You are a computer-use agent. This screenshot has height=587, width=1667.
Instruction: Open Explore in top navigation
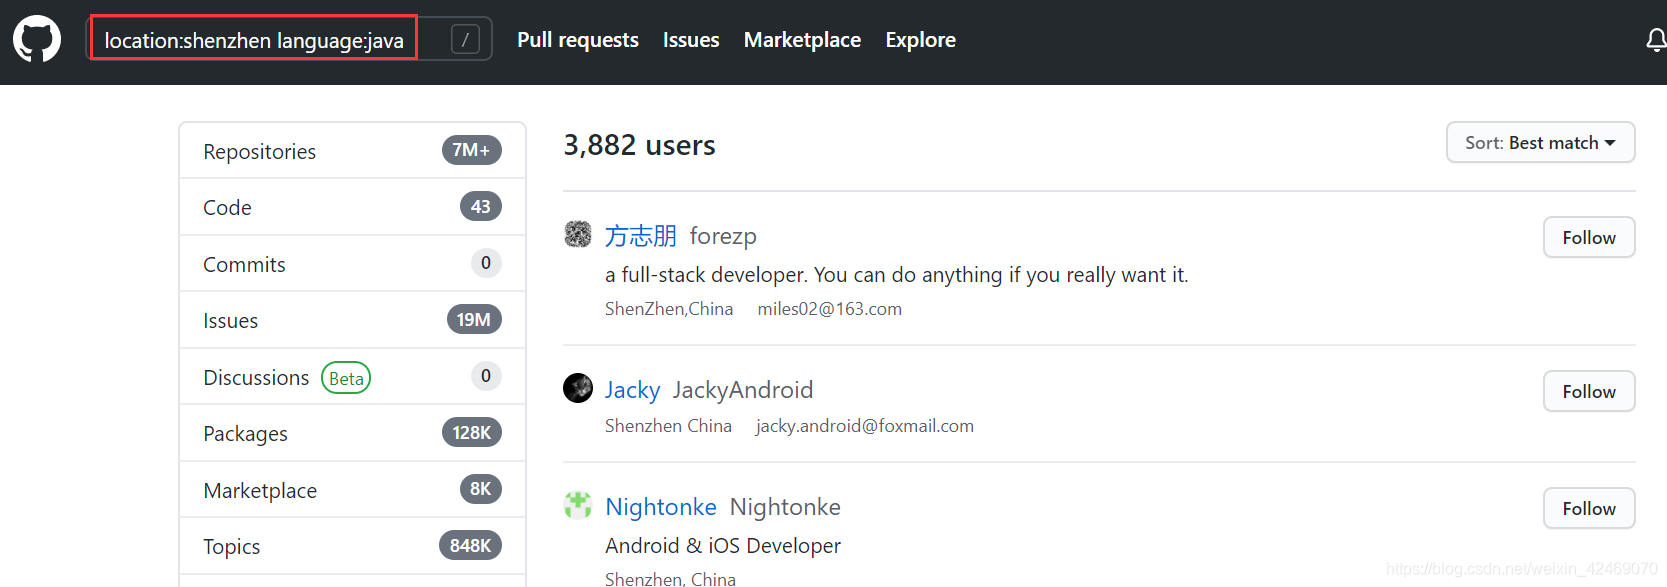point(920,40)
